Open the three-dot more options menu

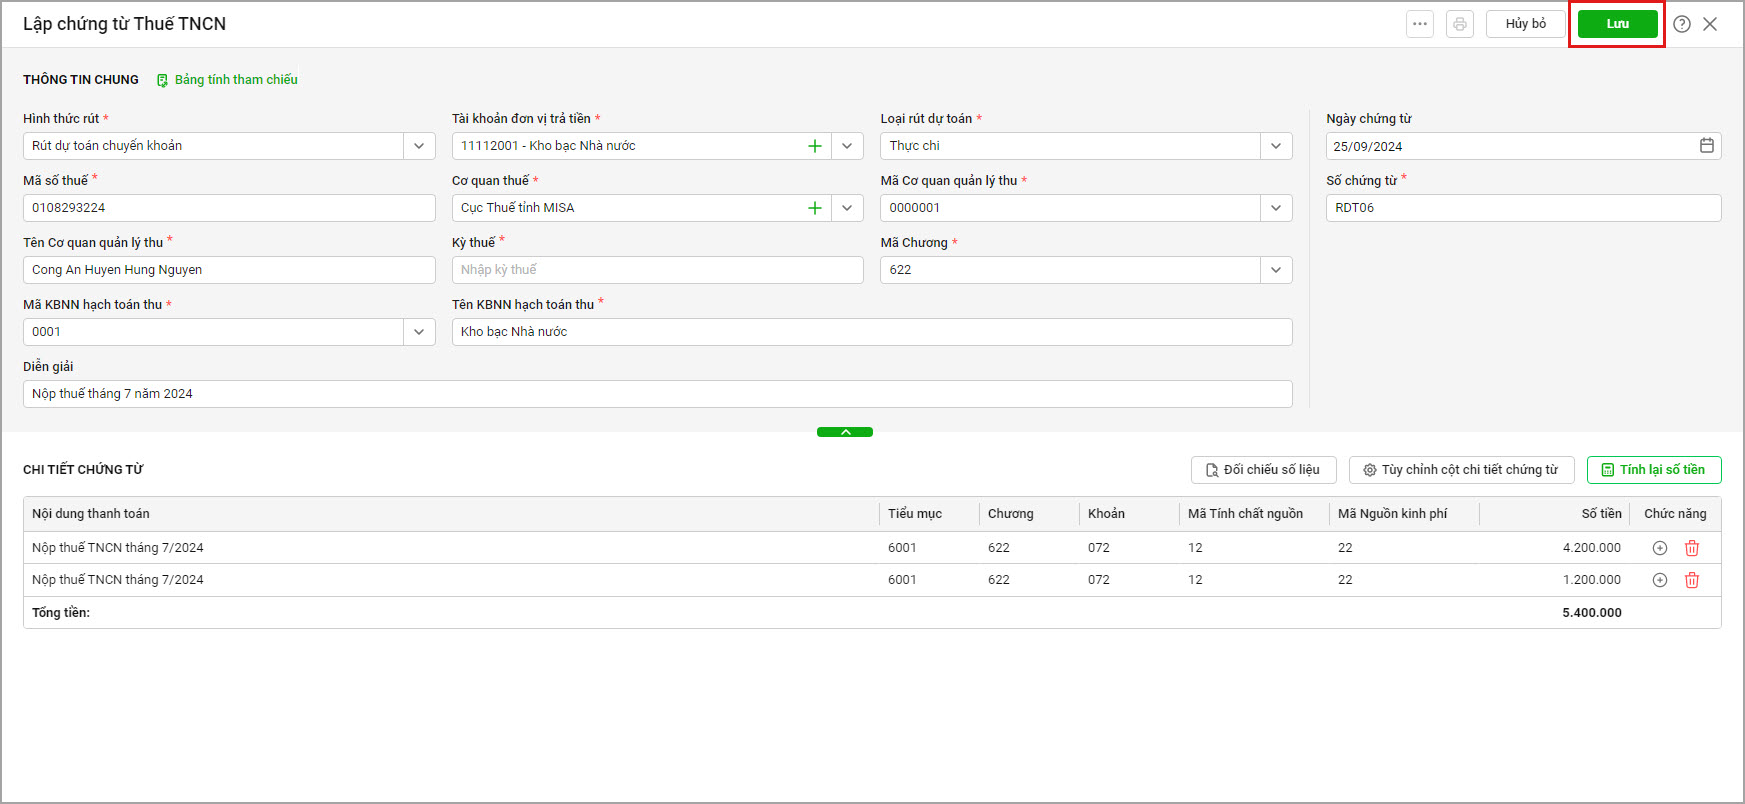coord(1420,24)
